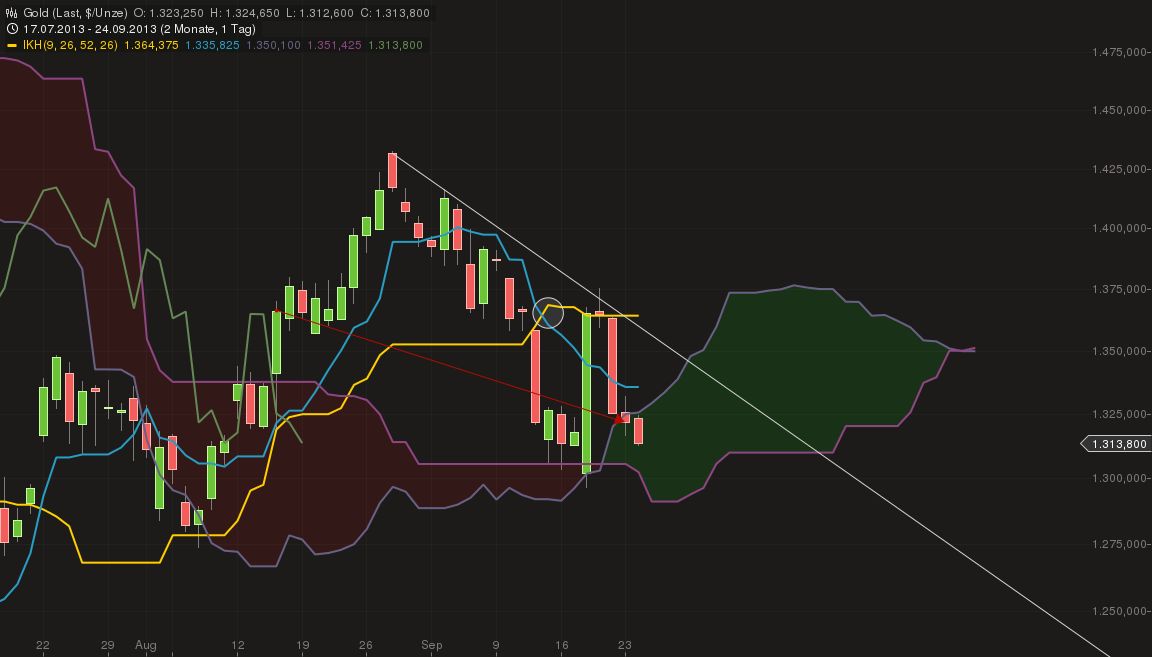Viewport: 1152px width, 657px height.
Task: Click the Aug label on the time axis
Action: (146, 645)
